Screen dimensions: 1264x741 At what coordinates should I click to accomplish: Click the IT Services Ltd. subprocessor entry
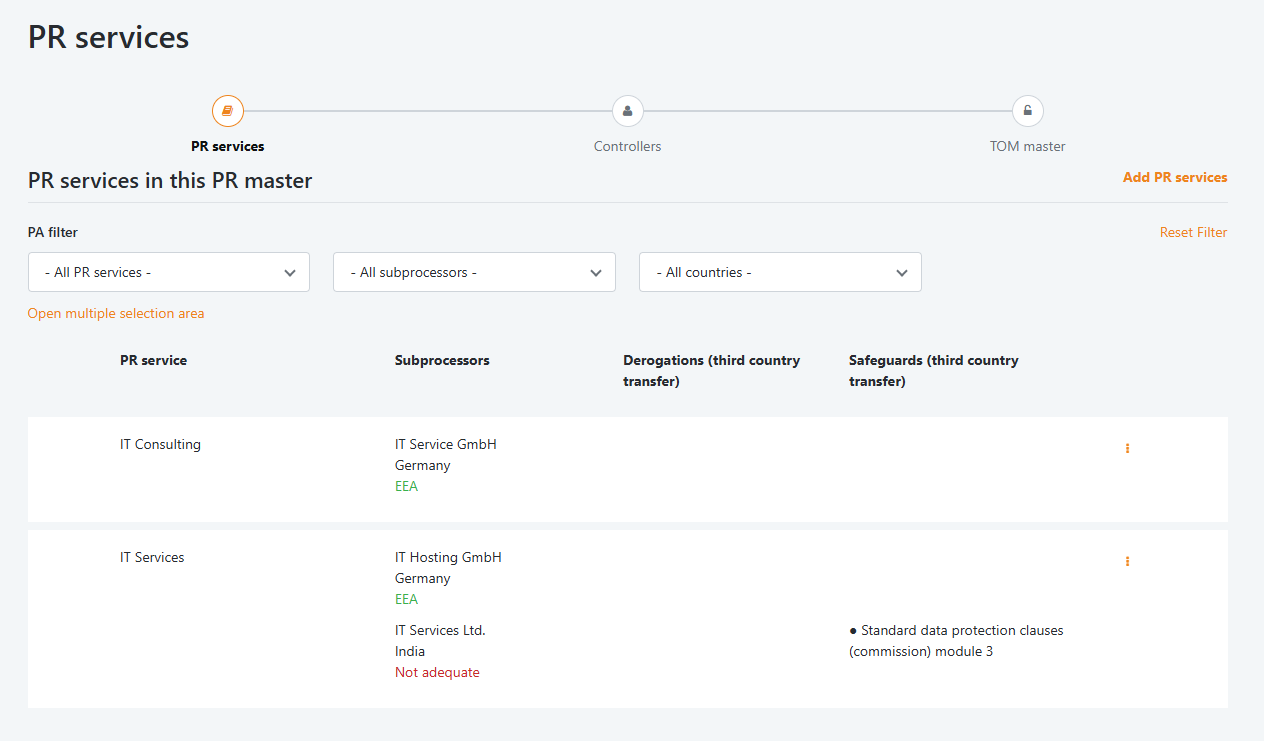440,630
